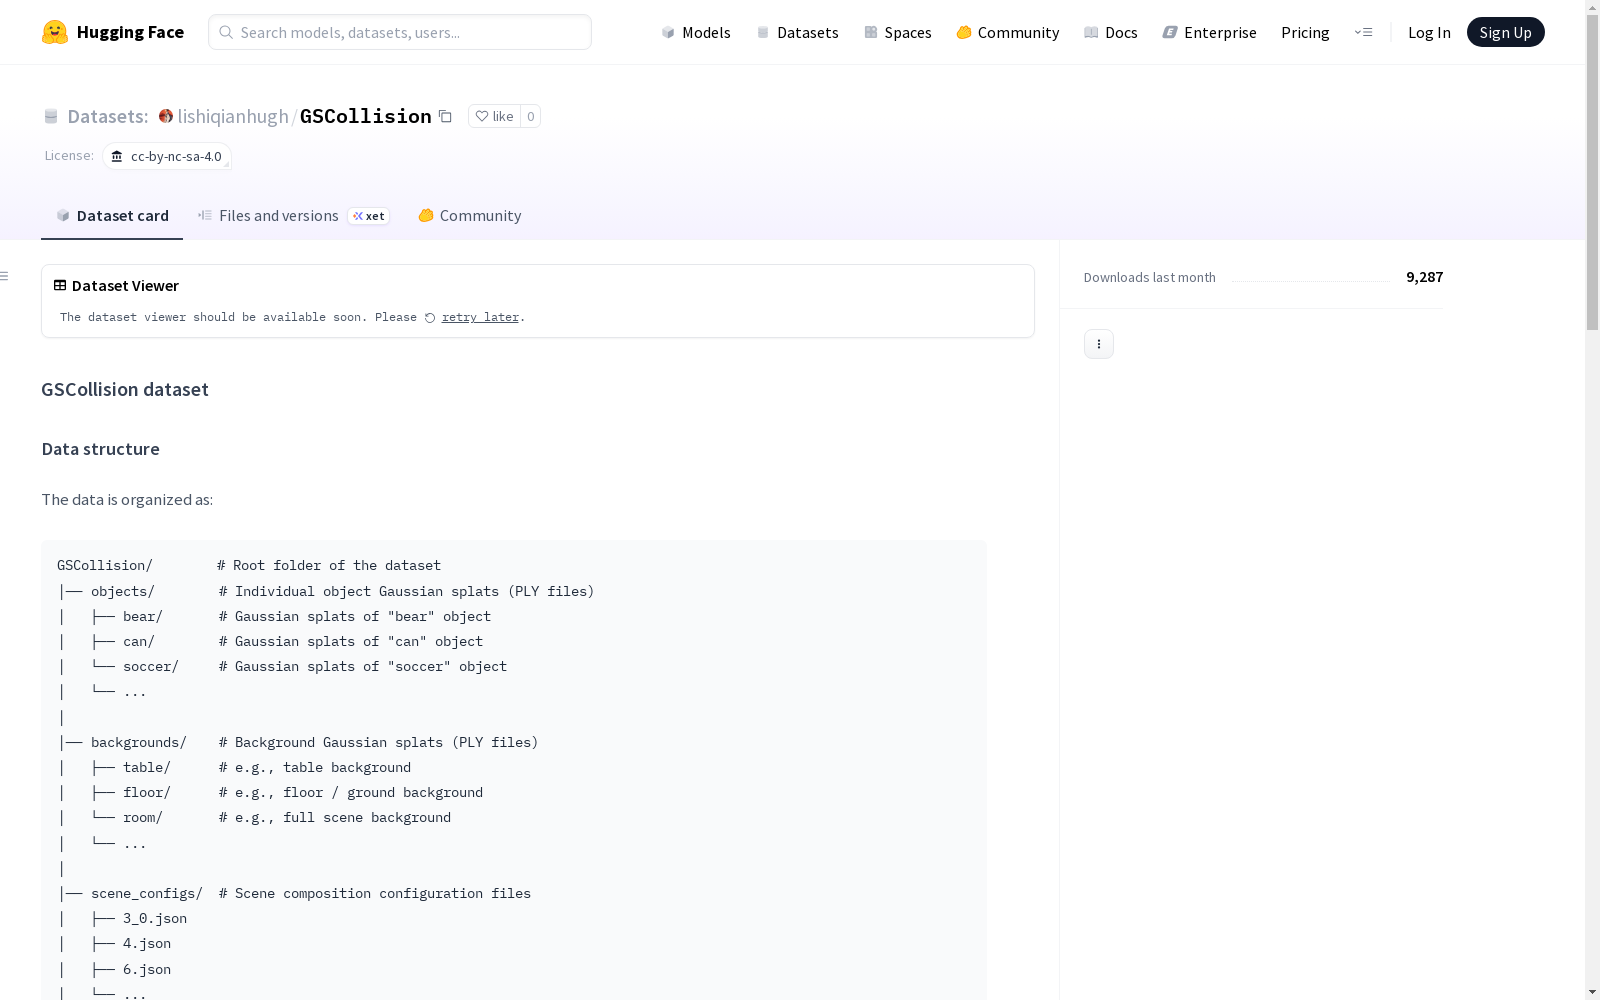The image size is (1600, 1000).
Task: Like the GSCollision dataset
Action: pyautogui.click(x=494, y=116)
